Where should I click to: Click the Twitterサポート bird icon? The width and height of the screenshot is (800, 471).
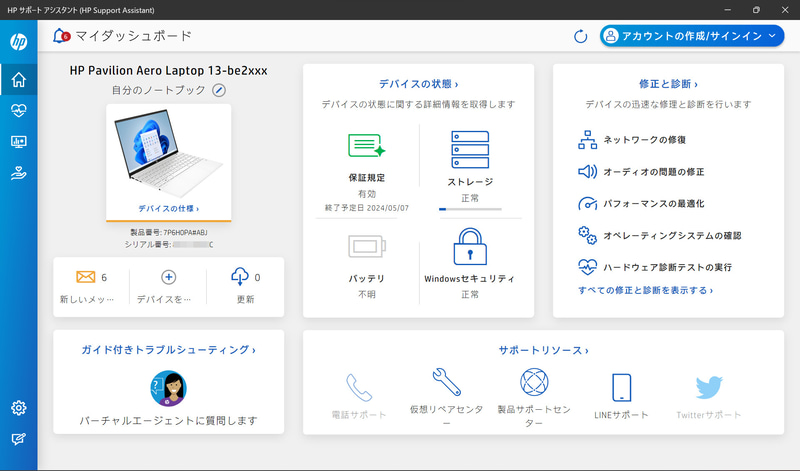pos(709,388)
